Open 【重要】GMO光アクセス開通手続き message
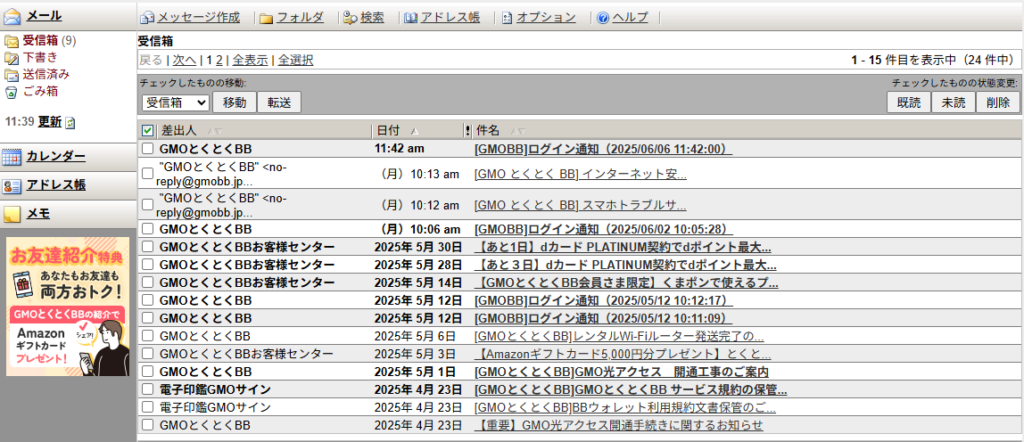 618,426
